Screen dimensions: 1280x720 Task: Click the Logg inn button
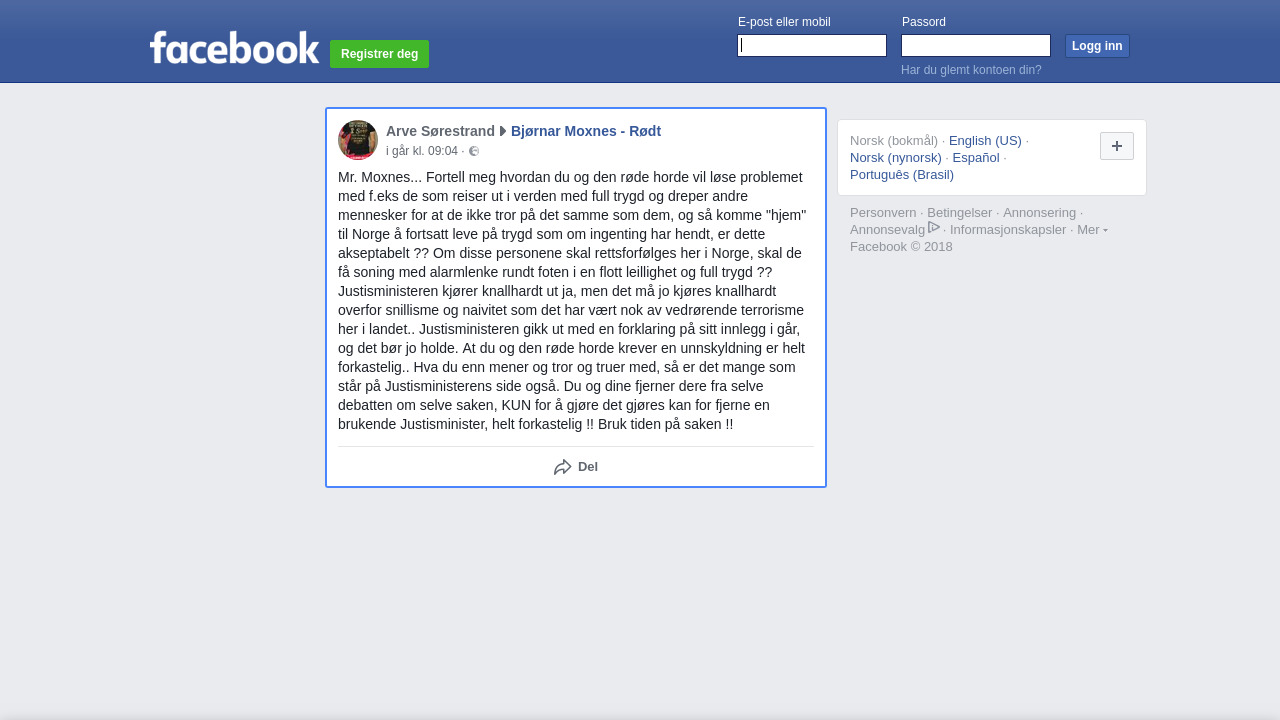coord(1097,46)
